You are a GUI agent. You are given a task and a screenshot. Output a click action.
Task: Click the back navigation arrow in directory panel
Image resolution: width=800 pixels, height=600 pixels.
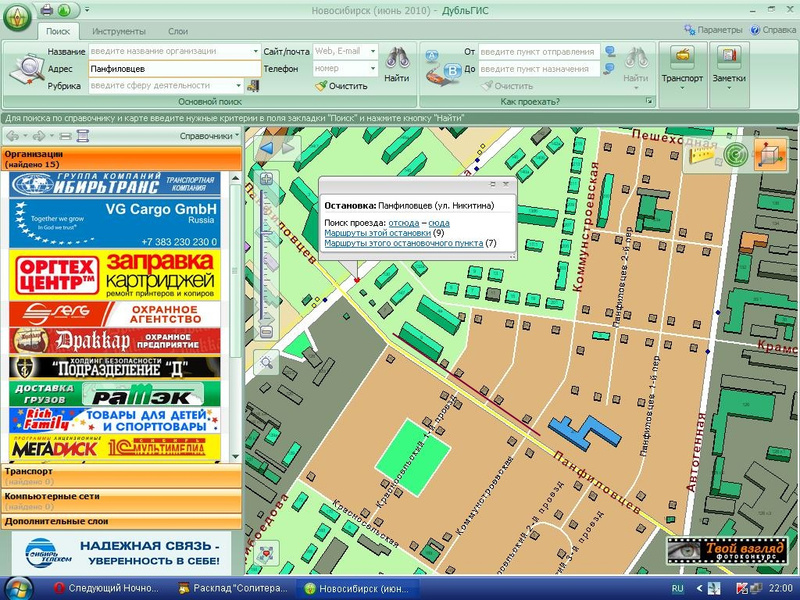[x=13, y=136]
